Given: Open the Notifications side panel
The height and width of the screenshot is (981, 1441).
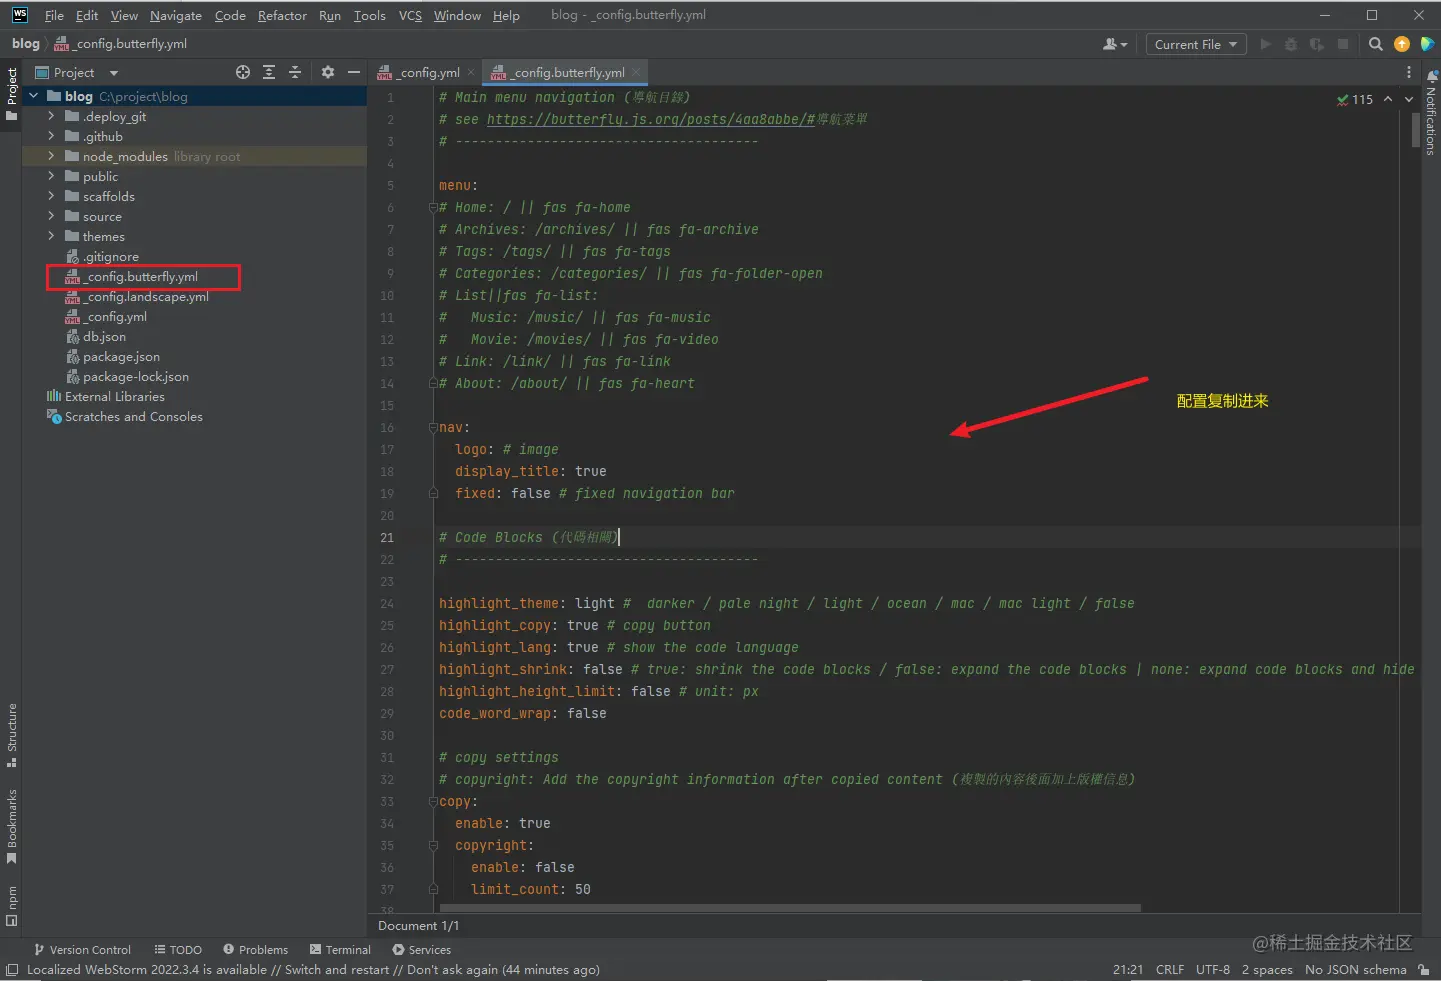Looking at the screenshot, I should (1431, 113).
